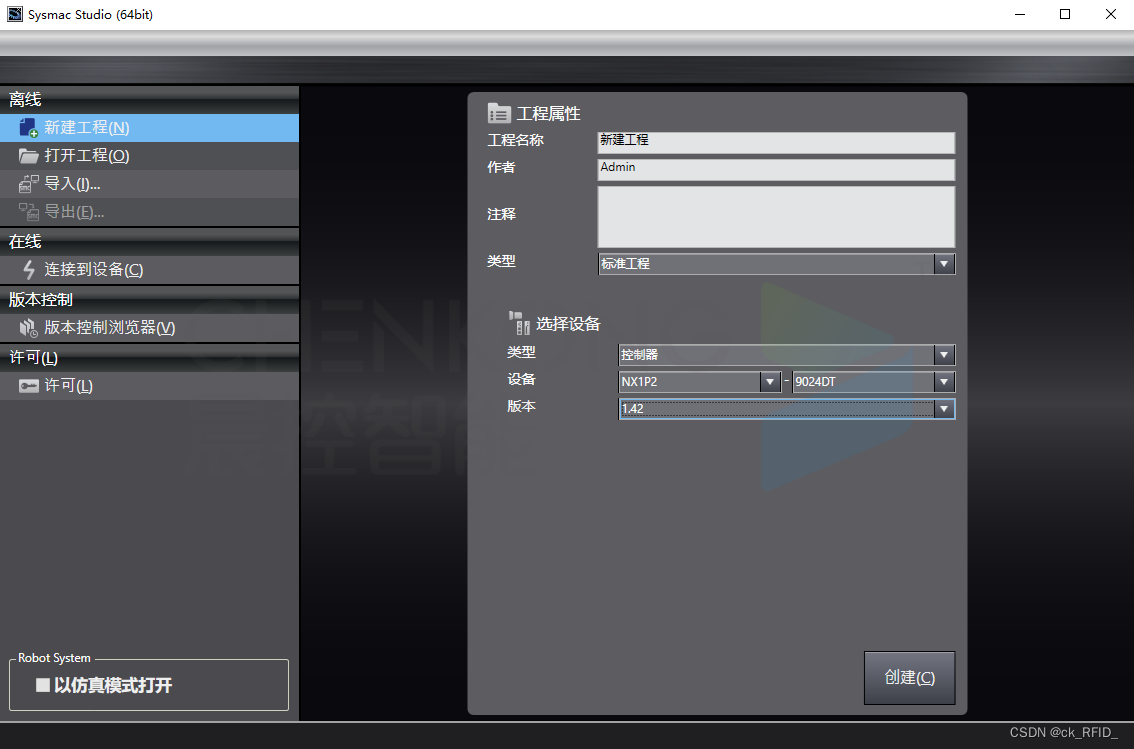Open 连接到设备(C) under online section

click(149, 270)
